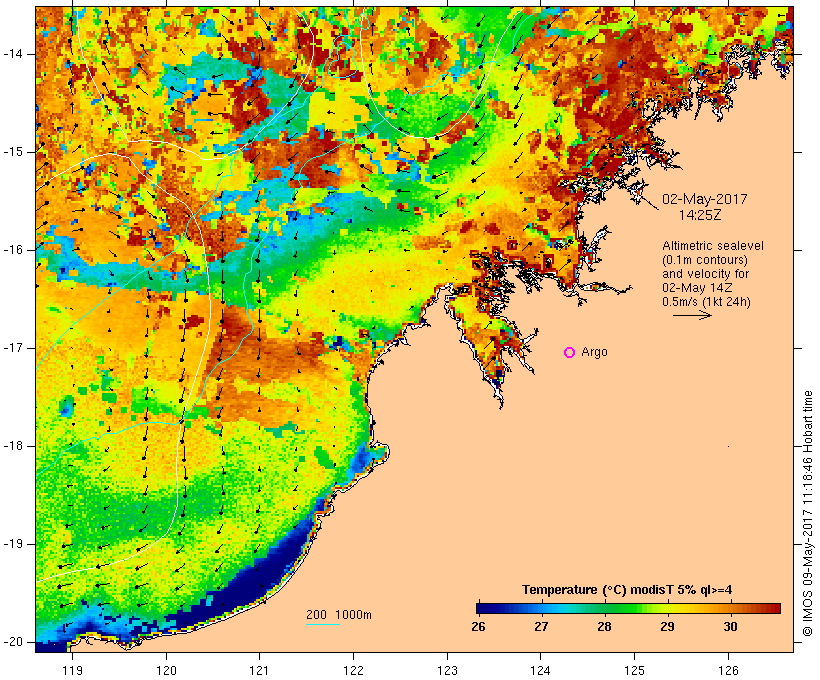Click the colorbar label '26'
820x680 pixels.
478,627
